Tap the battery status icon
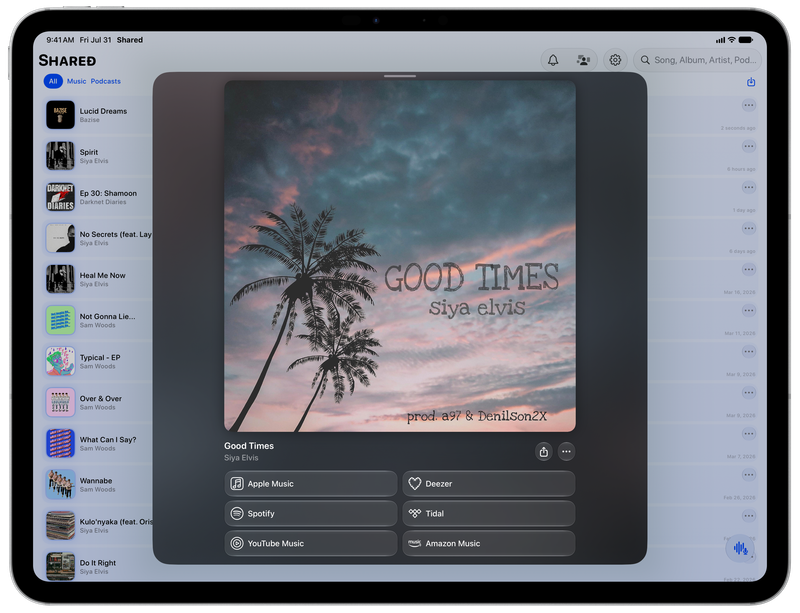 746,40
